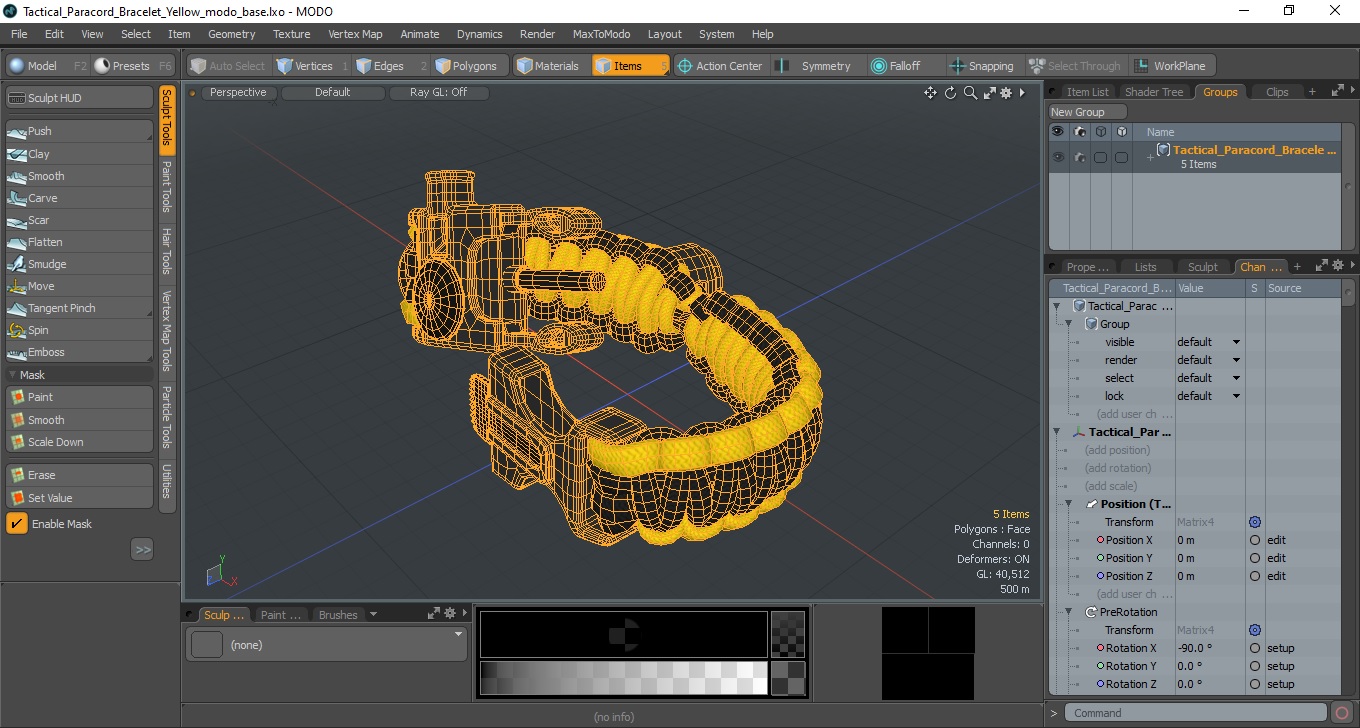The width and height of the screenshot is (1360, 728).
Task: Select the Carve sculpt tool
Action: click(x=79, y=198)
